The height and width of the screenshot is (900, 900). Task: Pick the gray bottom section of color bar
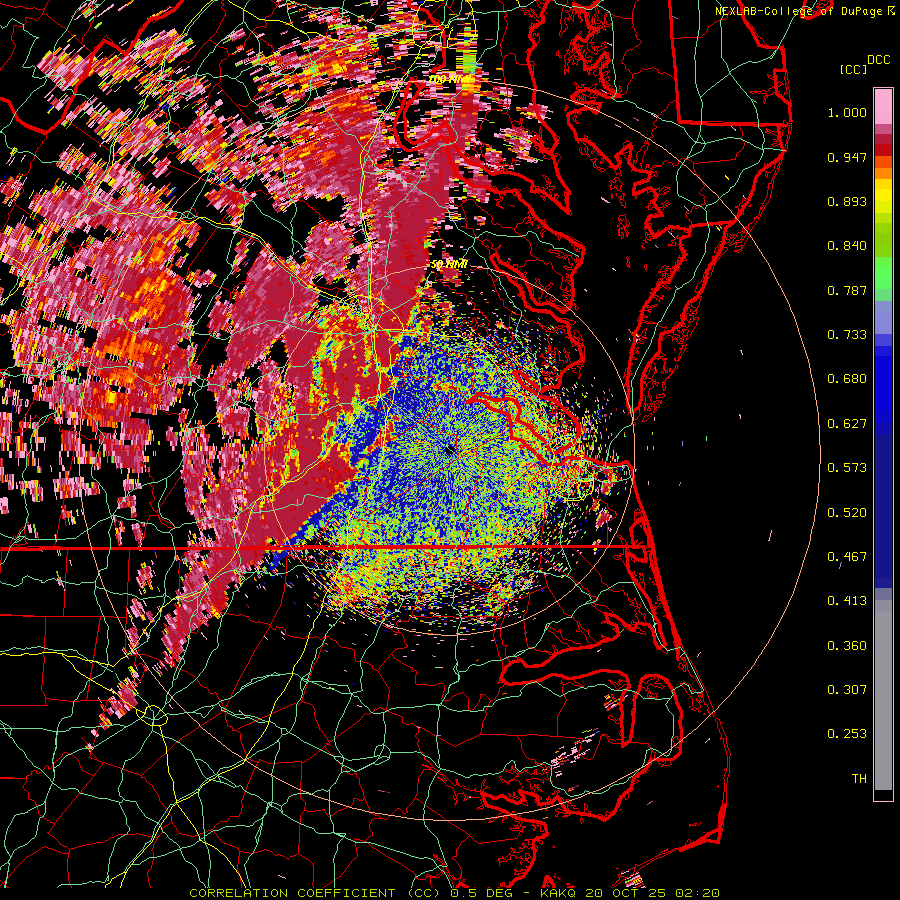tap(883, 695)
